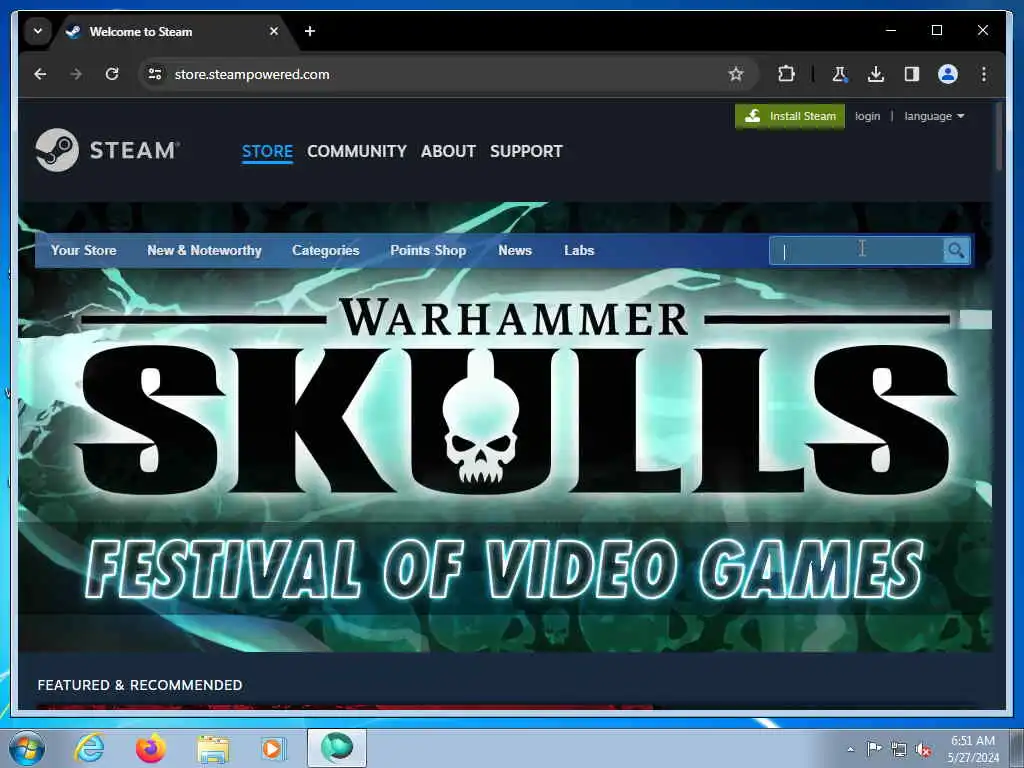The image size is (1024, 768).
Task: Click the browser forward arrow
Action: 76,74
